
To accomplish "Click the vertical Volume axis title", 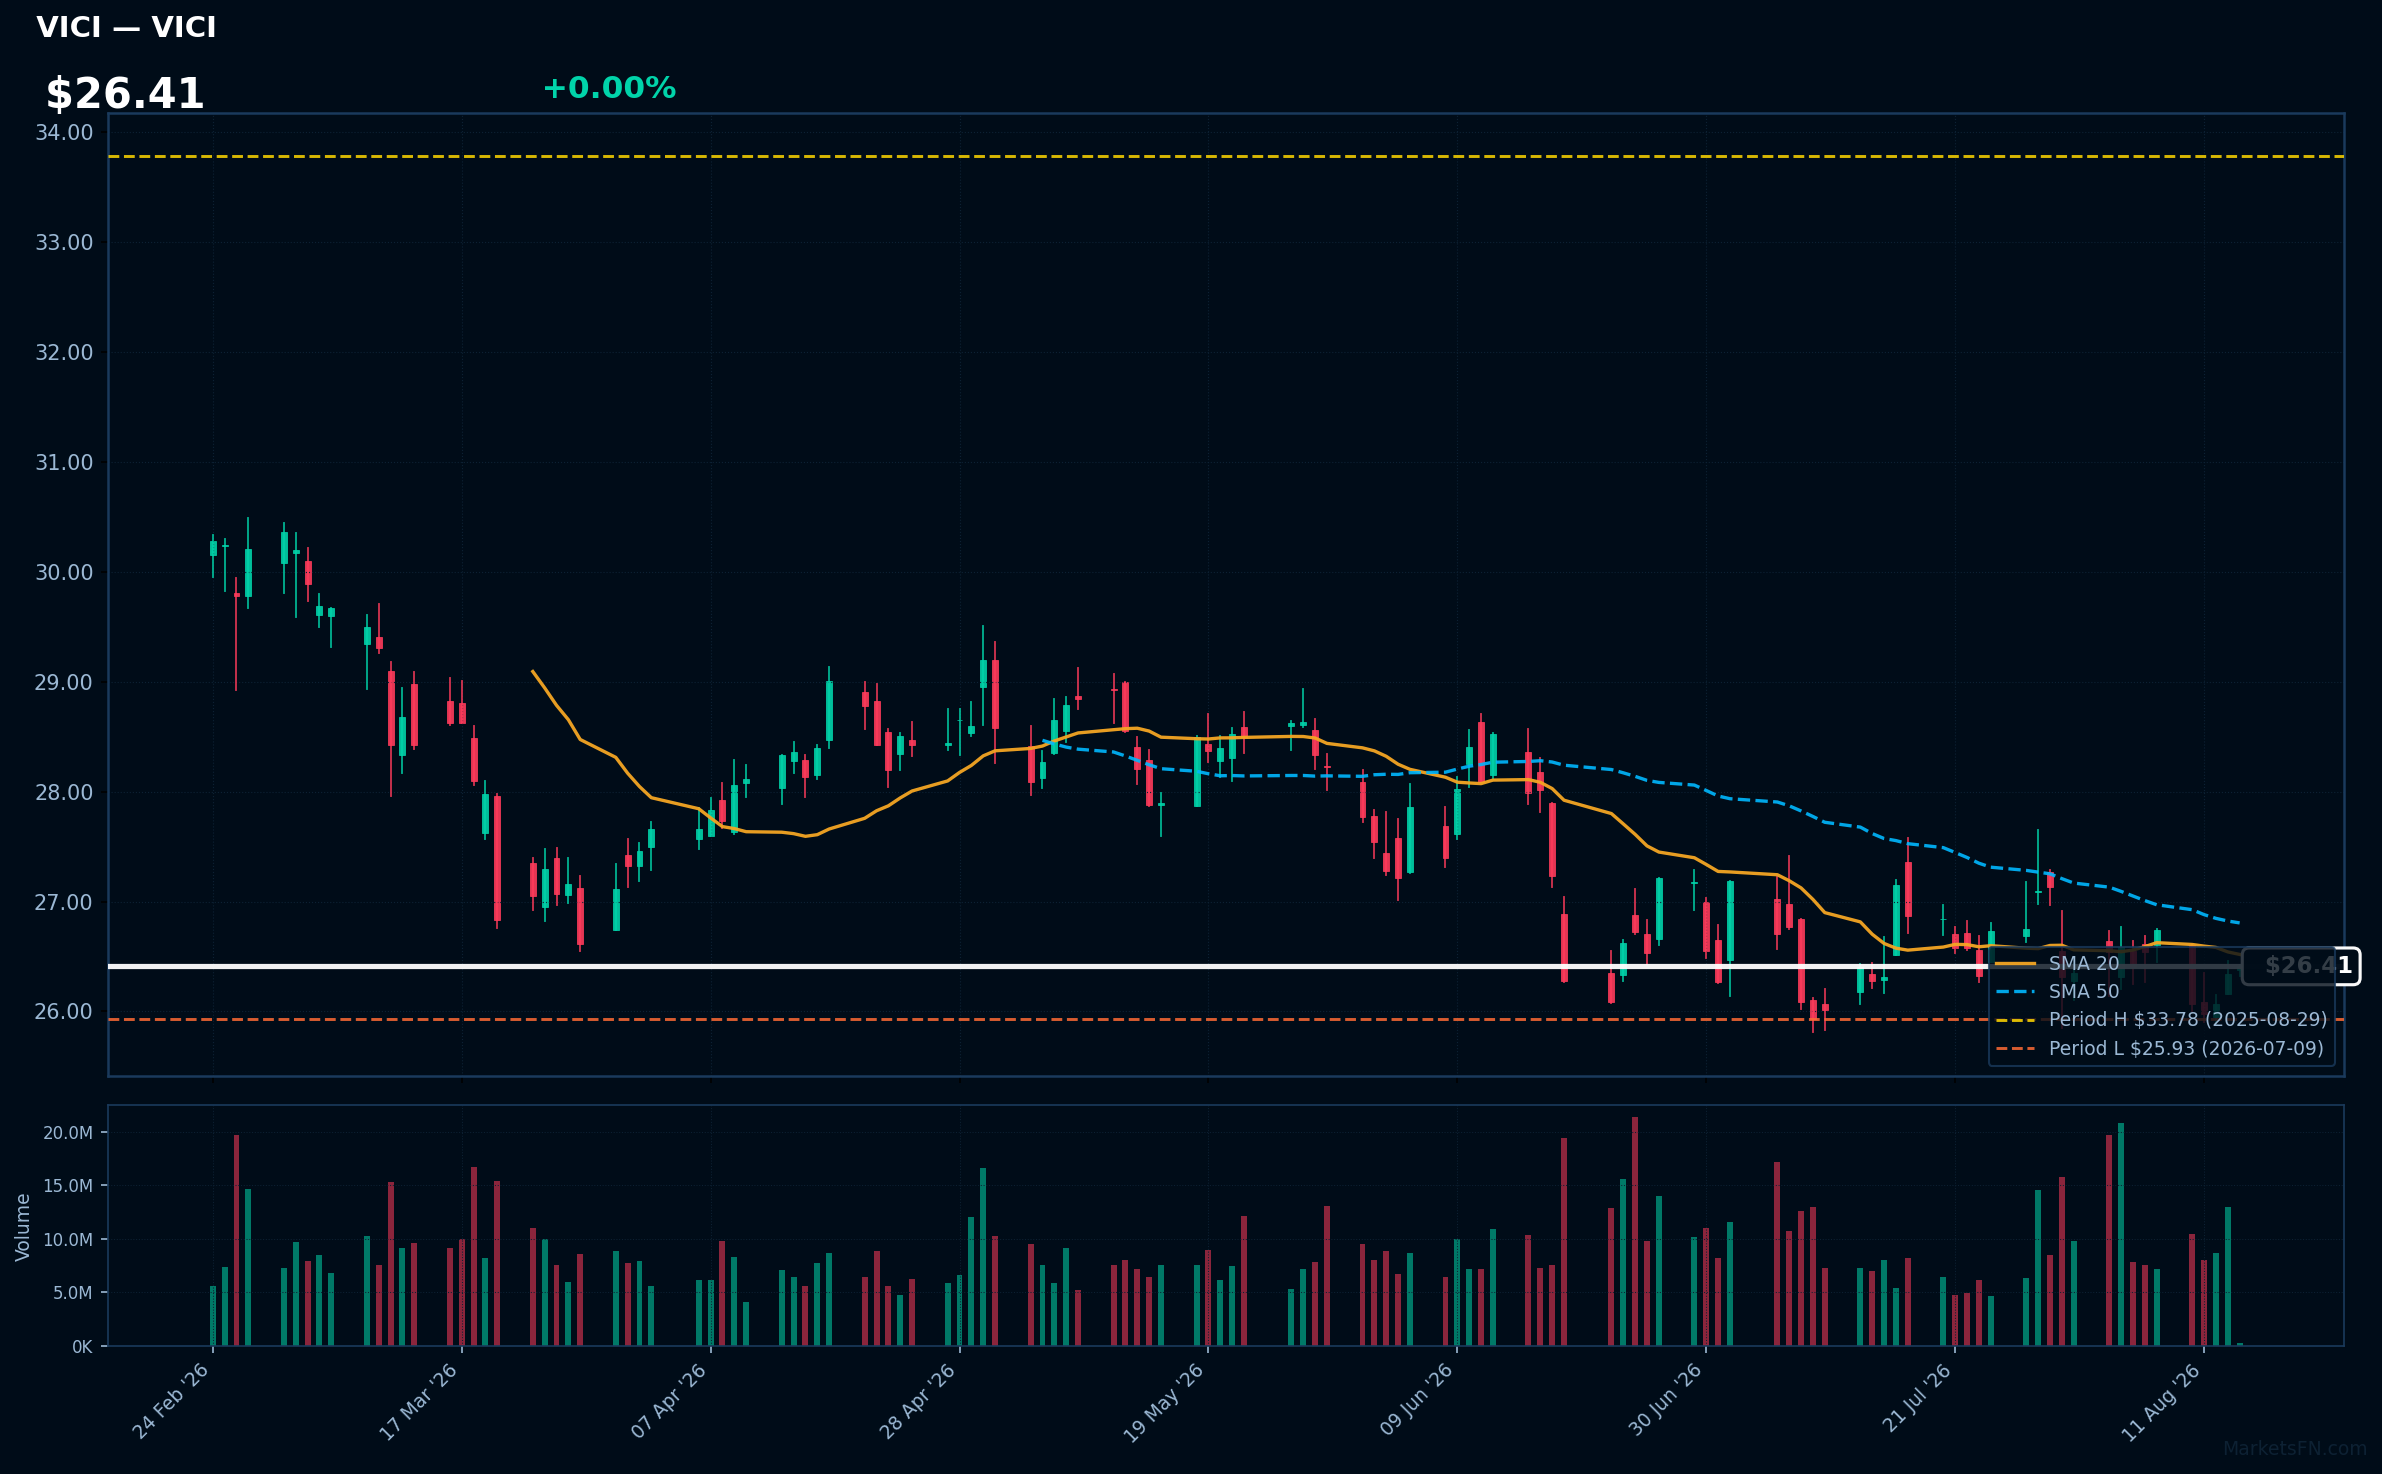I will tap(23, 1227).
